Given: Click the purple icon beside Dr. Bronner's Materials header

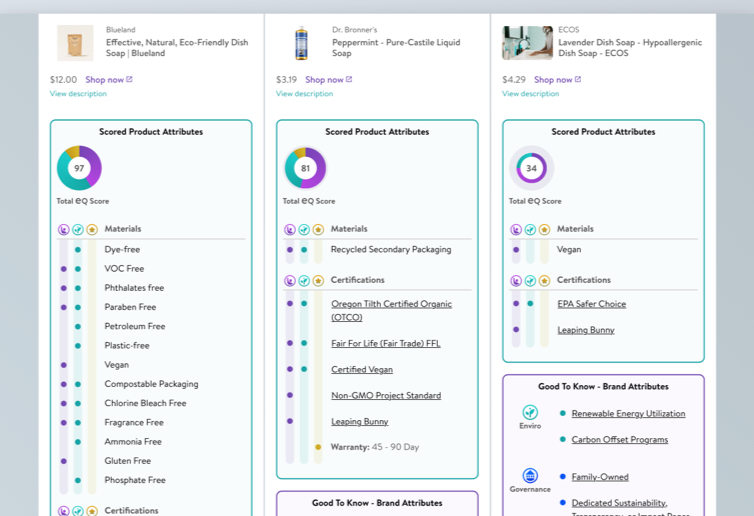Looking at the screenshot, I should (x=290, y=230).
